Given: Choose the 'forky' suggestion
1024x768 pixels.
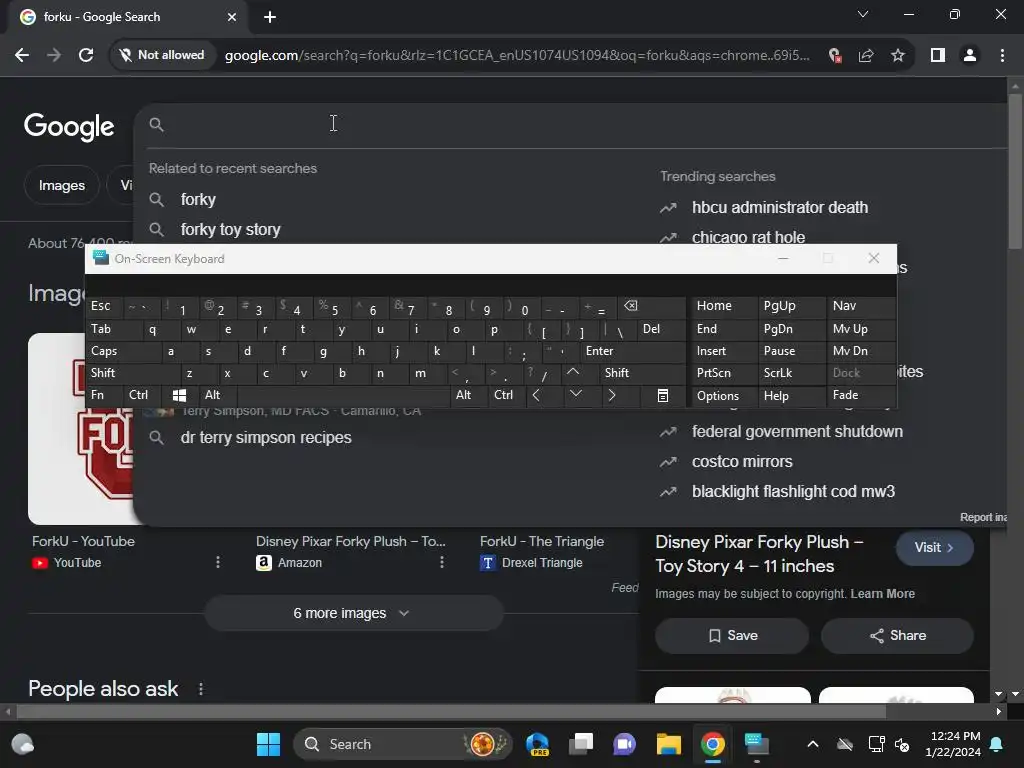Looking at the screenshot, I should (198, 199).
